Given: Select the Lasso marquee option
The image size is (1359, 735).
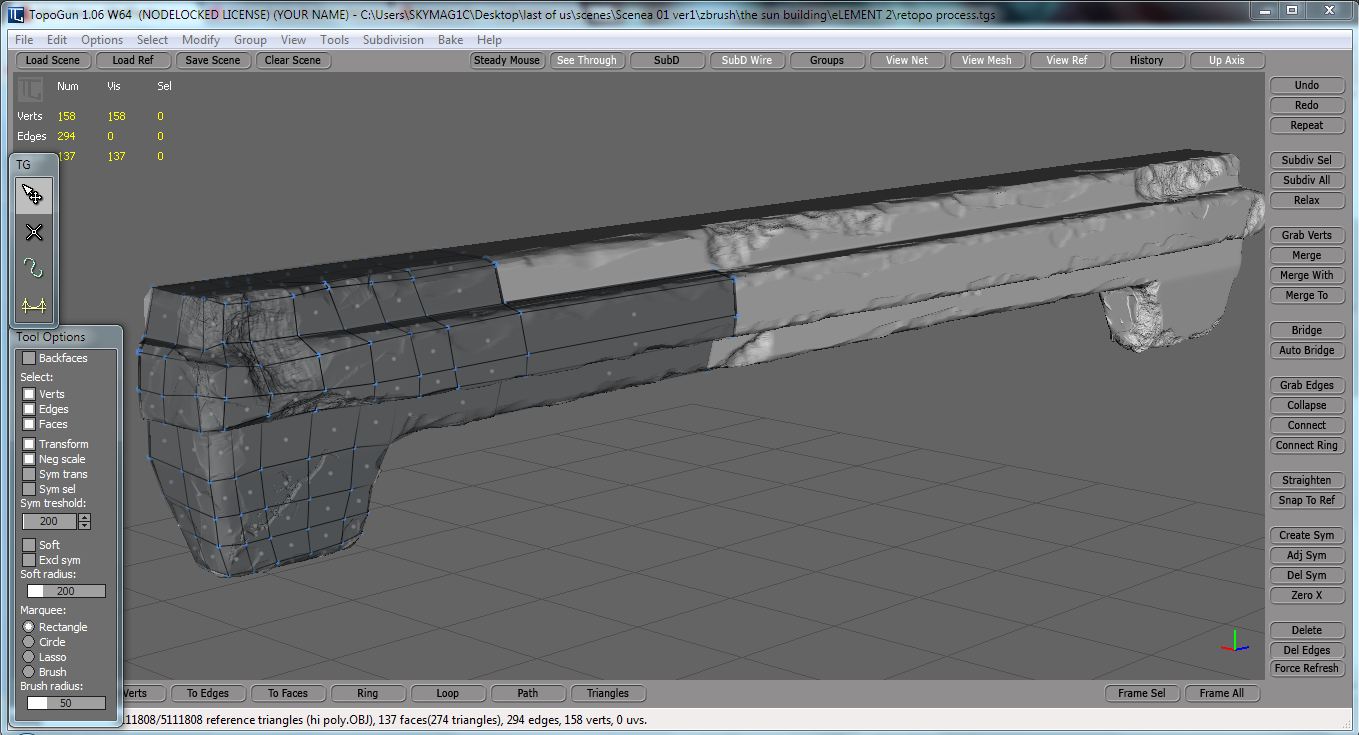Looking at the screenshot, I should pyautogui.click(x=29, y=657).
